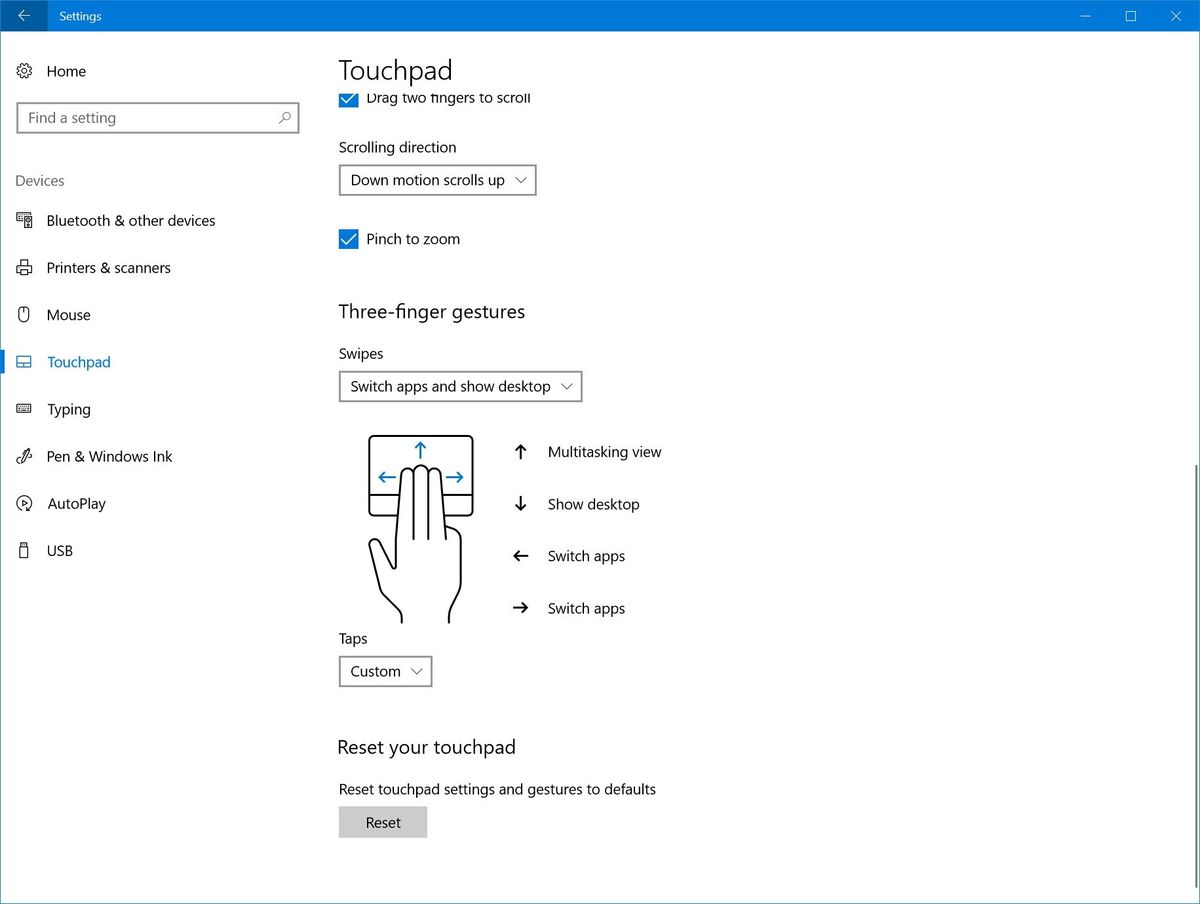Click the Pen & Windows Ink icon
Viewport: 1200px width, 904px height.
24,456
